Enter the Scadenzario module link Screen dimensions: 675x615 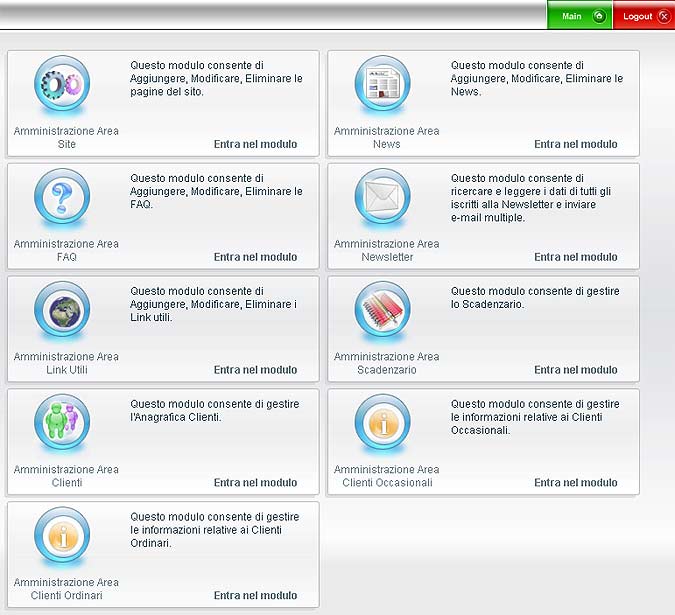tap(576, 370)
